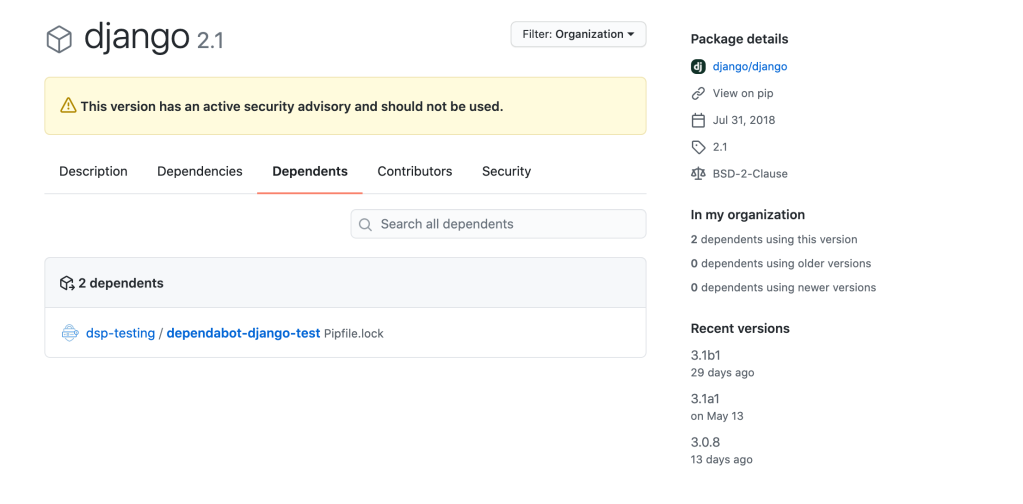The height and width of the screenshot is (504, 1023).
Task: Click the package icon in 2 dependents header
Action: (x=67, y=283)
